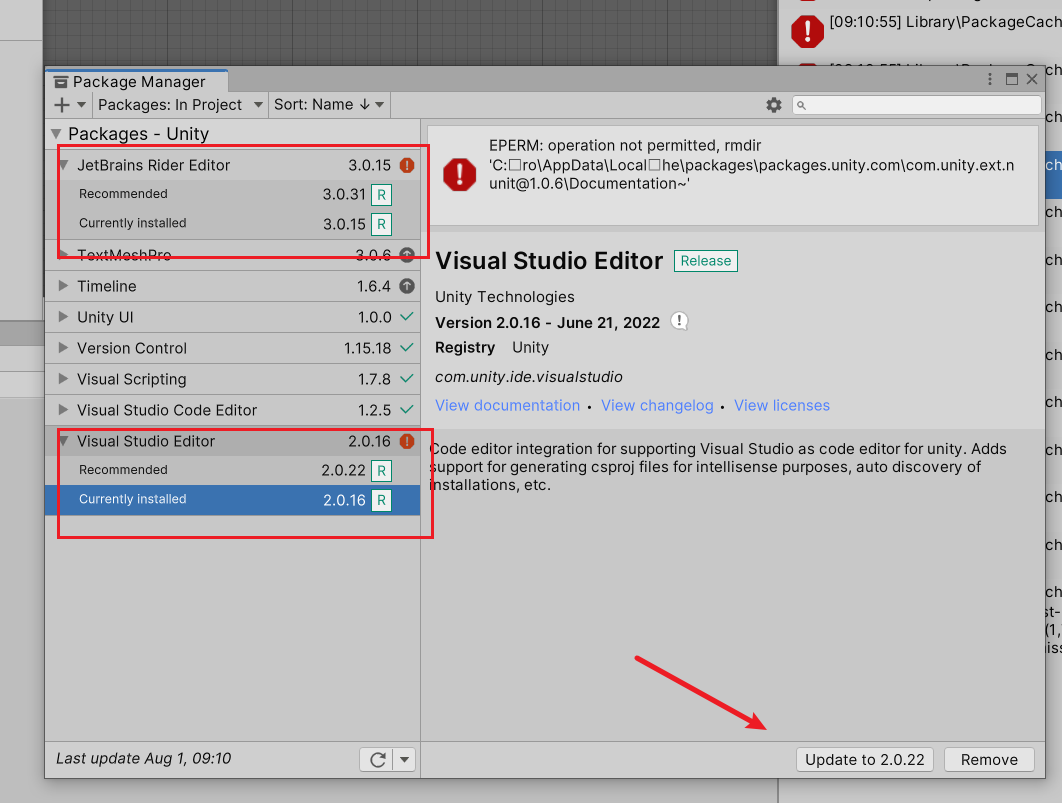Click the warning icon next to version date

[679, 321]
